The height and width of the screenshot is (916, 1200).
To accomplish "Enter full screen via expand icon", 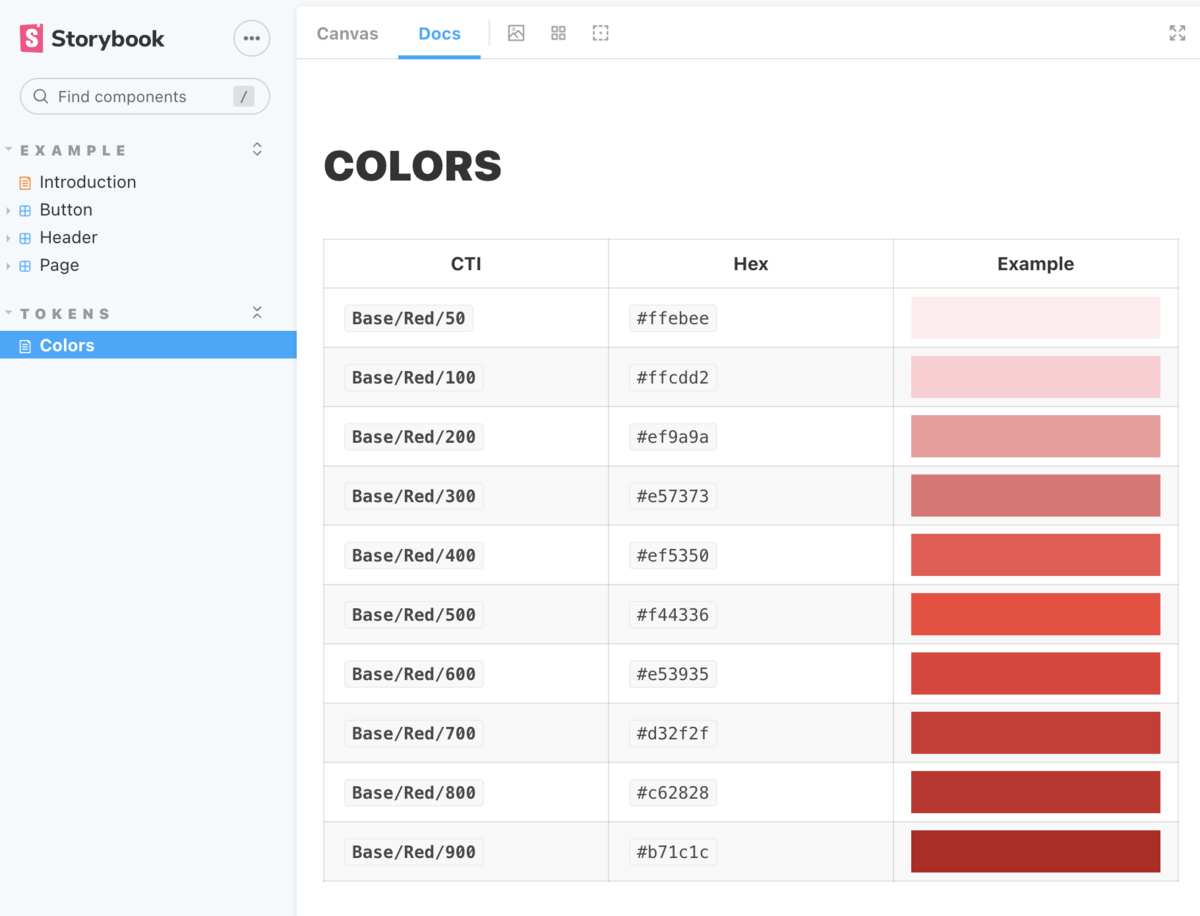I will point(1177,33).
